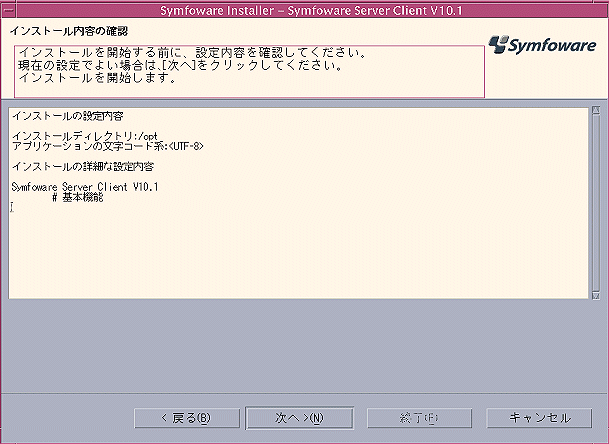This screenshot has height=444, width=609.
Task: Click the scrollbar up arrow
Action: [x=596, y=110]
